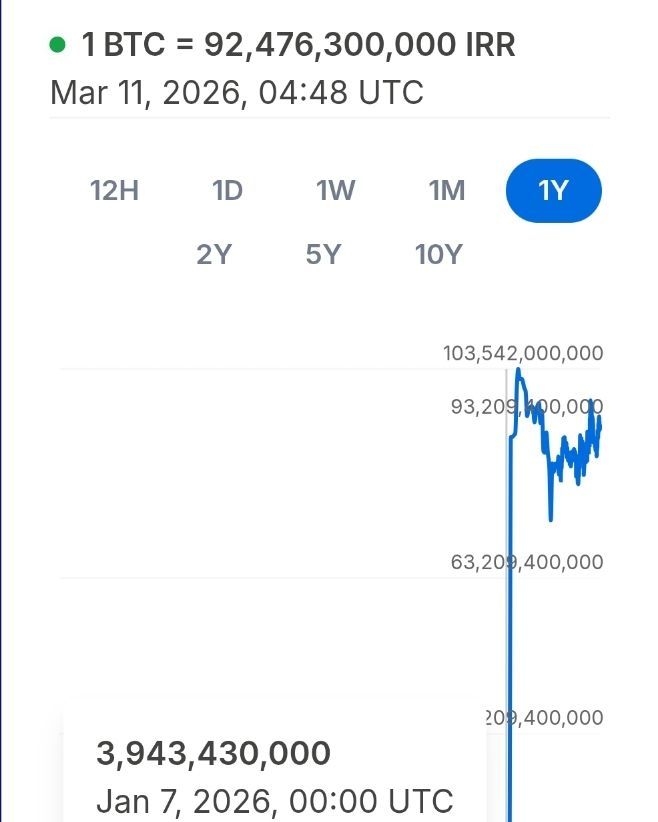Image resolution: width=658 pixels, height=822 pixels.
Task: Click the 93,209,400,000 axis label
Action: point(523,407)
